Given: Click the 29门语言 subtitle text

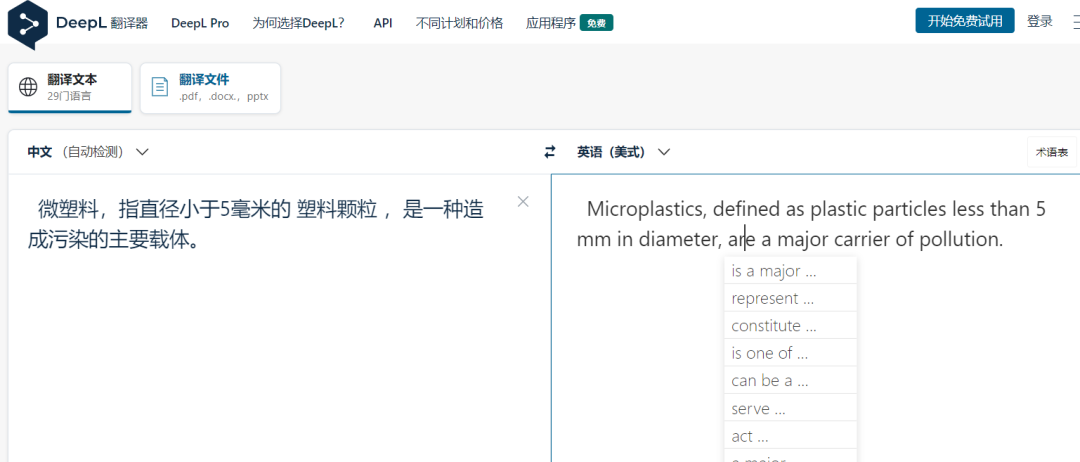Looking at the screenshot, I should pos(69,96).
